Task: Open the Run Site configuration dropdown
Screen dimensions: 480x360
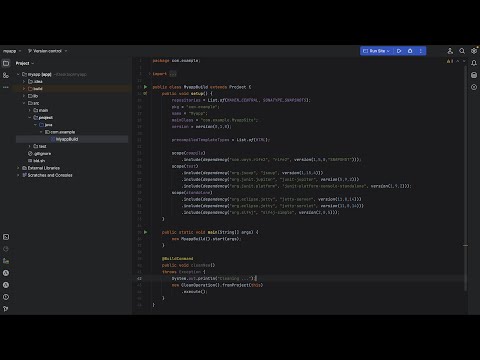Action: (376, 51)
